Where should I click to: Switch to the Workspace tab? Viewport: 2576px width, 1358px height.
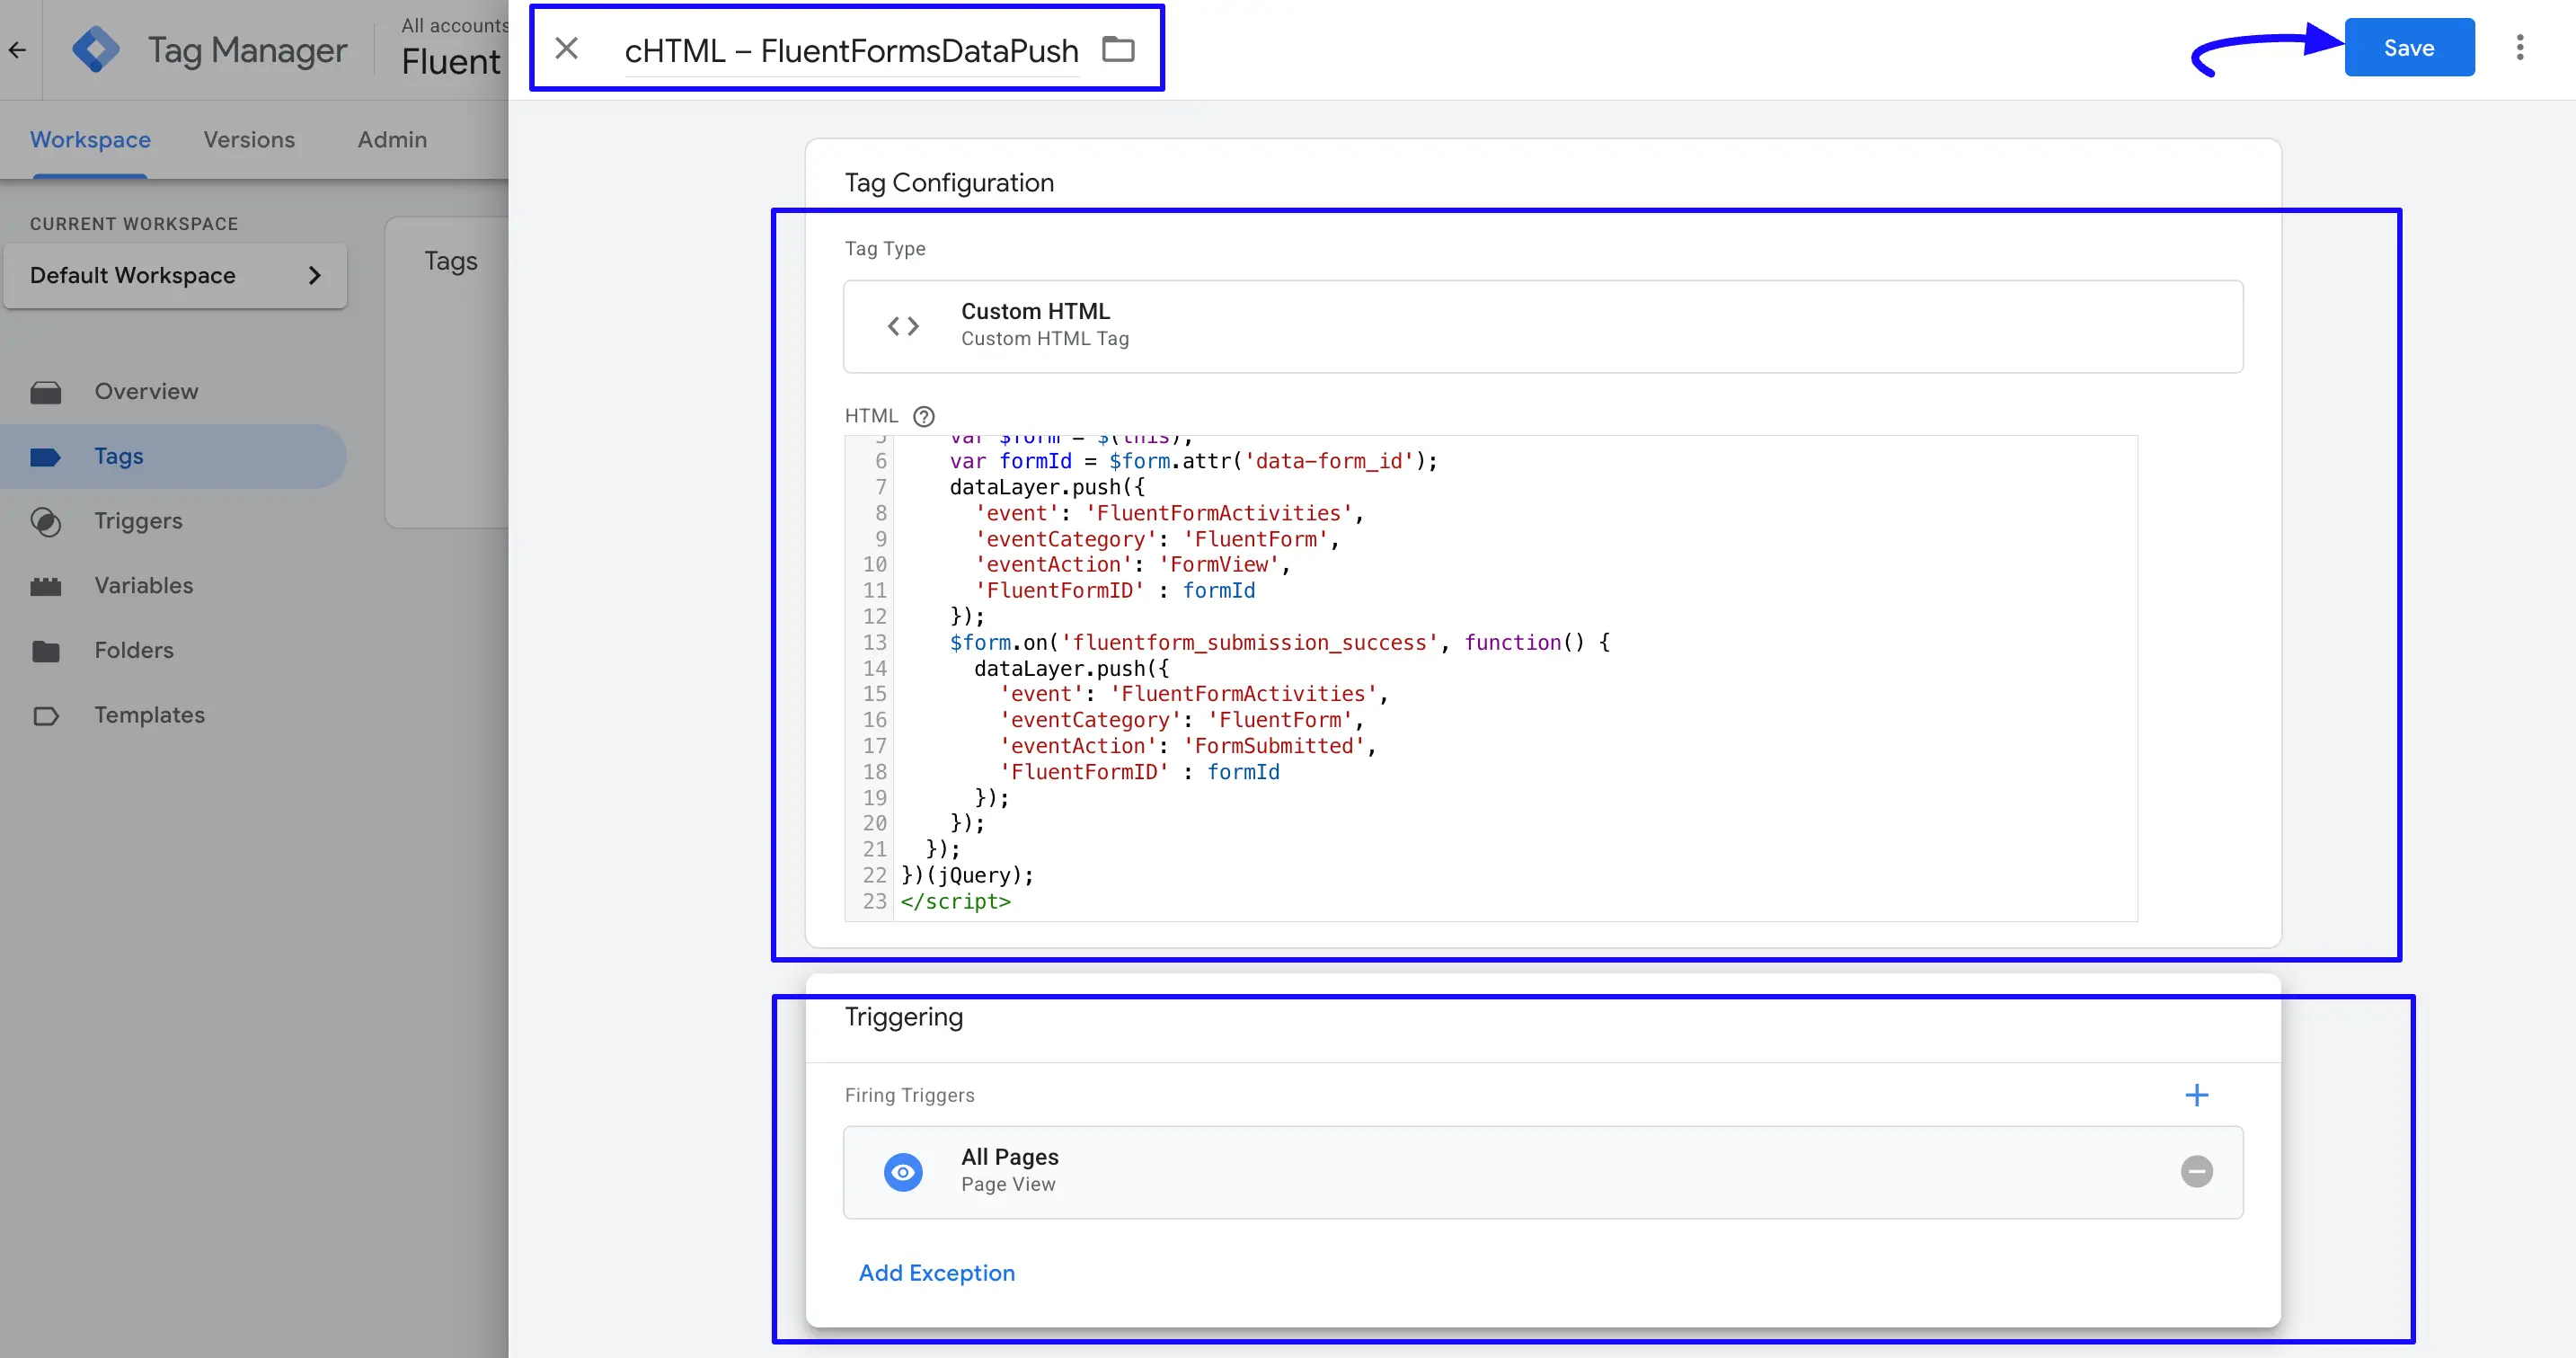(x=90, y=139)
